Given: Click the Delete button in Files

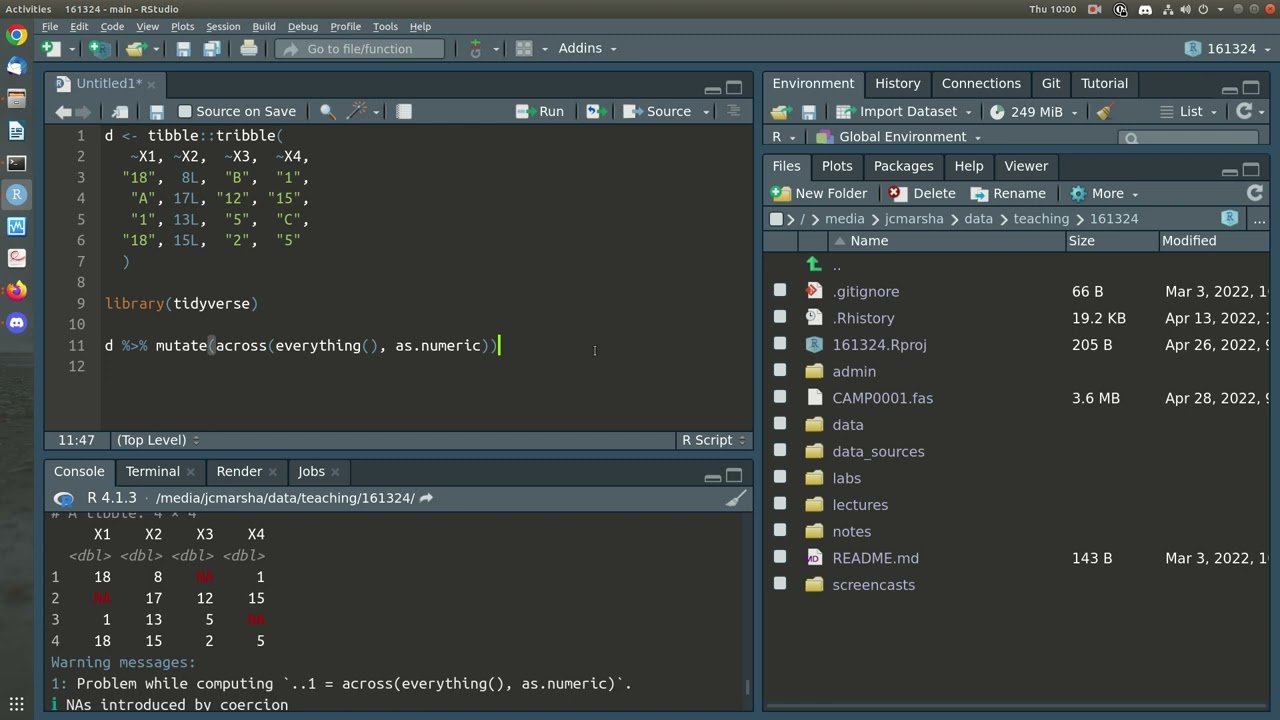Looking at the screenshot, I should coord(922,193).
